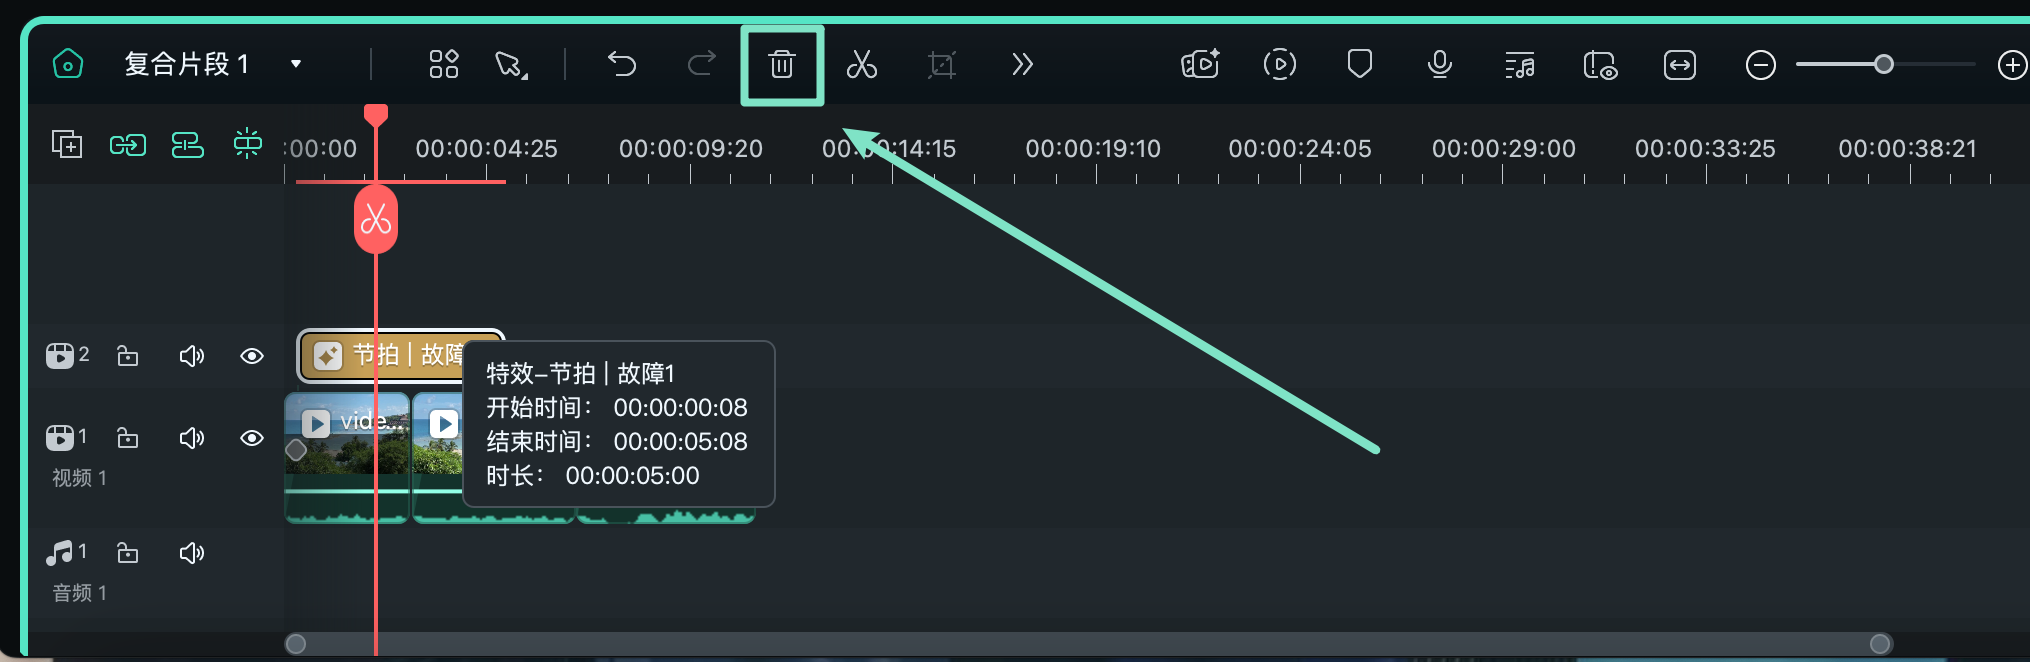Mute video track 视频 1 speaker
The height and width of the screenshot is (662, 2030).
tap(191, 438)
